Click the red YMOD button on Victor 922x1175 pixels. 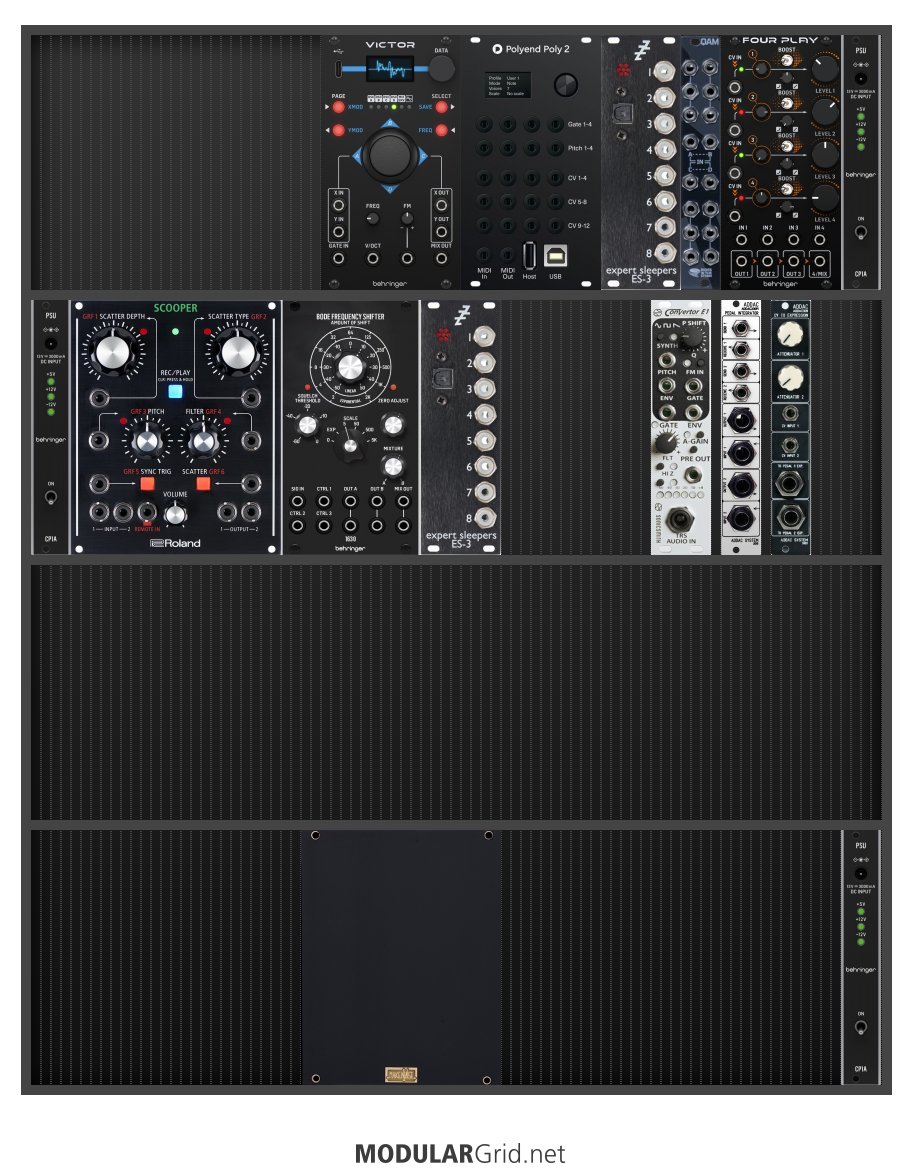[x=339, y=130]
